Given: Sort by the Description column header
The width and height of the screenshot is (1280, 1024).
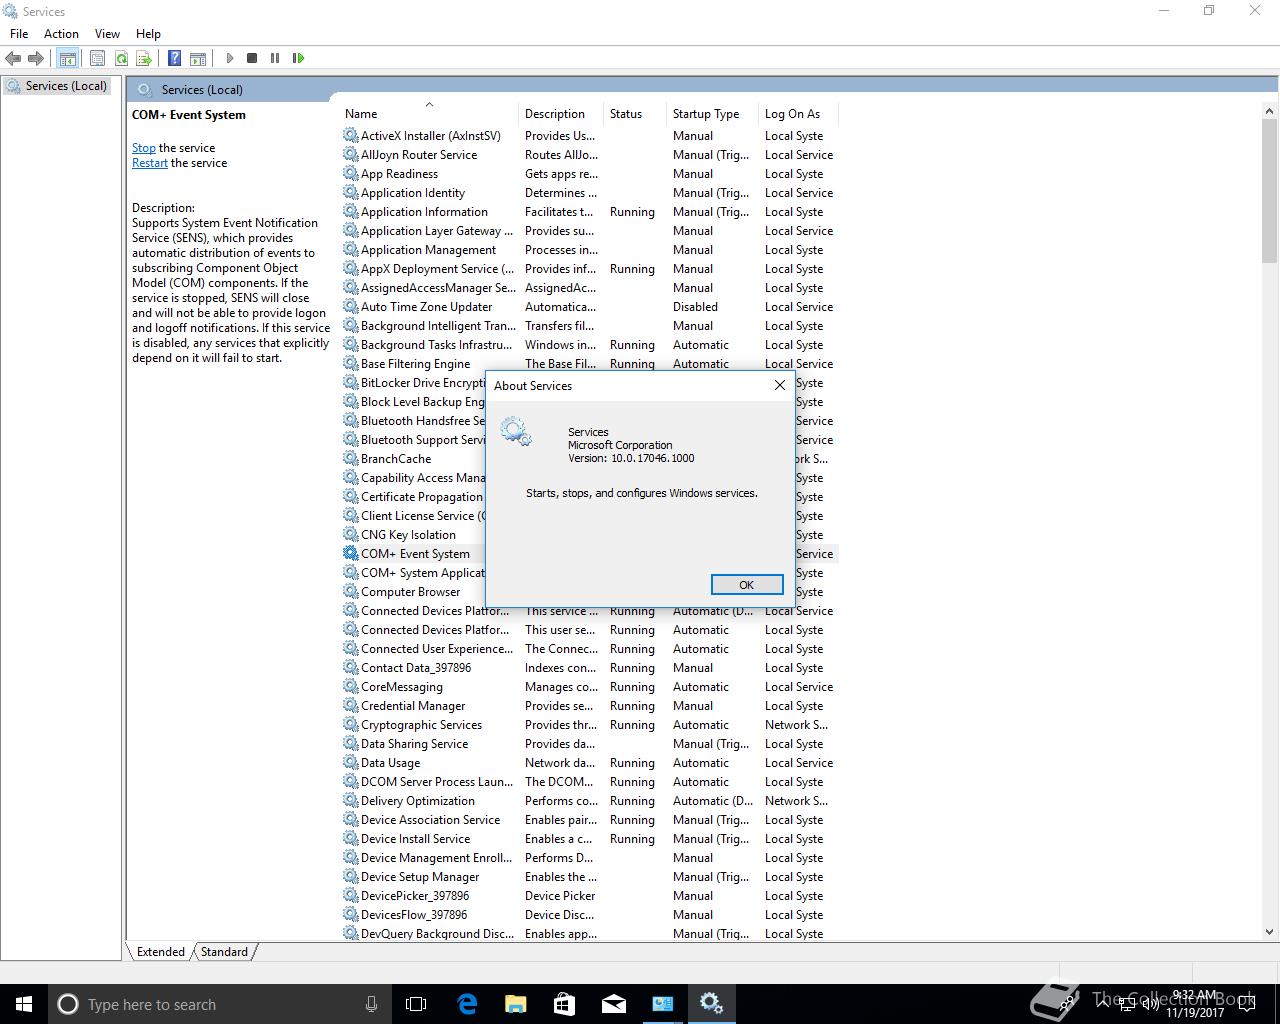Looking at the screenshot, I should (561, 113).
